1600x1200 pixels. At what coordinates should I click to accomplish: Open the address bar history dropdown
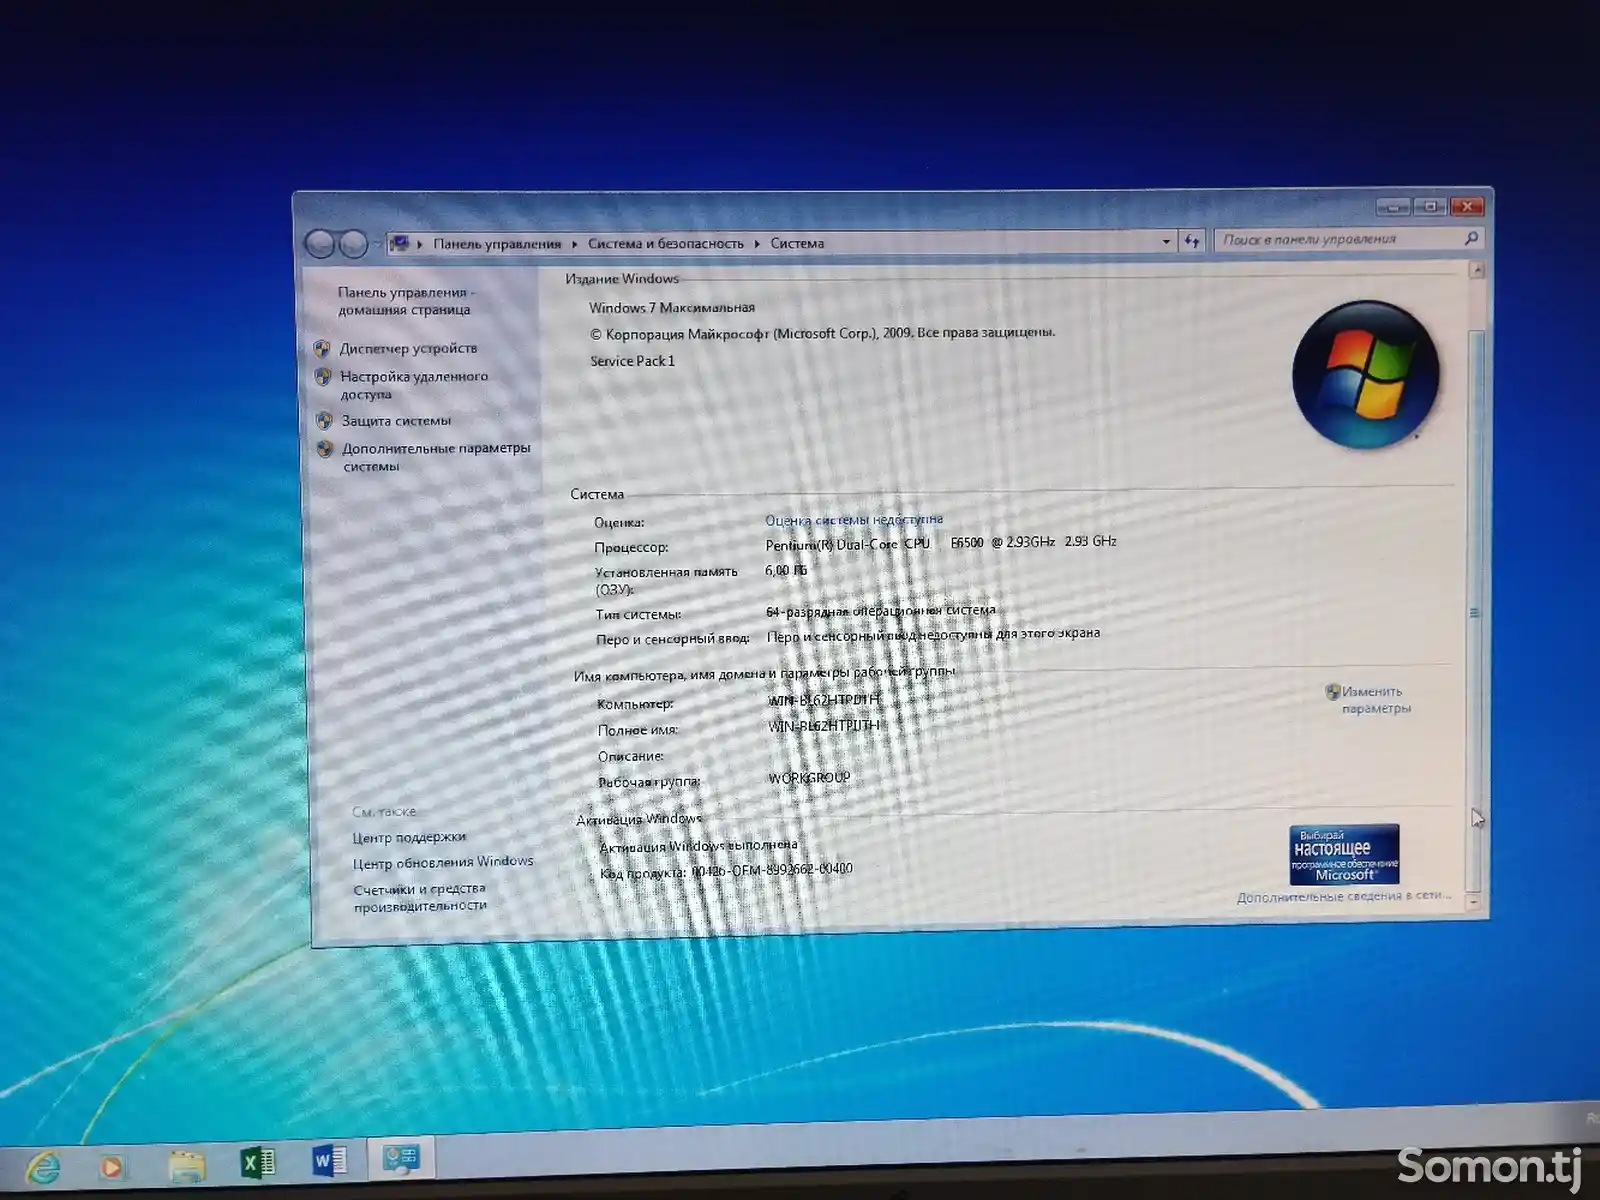click(1166, 242)
